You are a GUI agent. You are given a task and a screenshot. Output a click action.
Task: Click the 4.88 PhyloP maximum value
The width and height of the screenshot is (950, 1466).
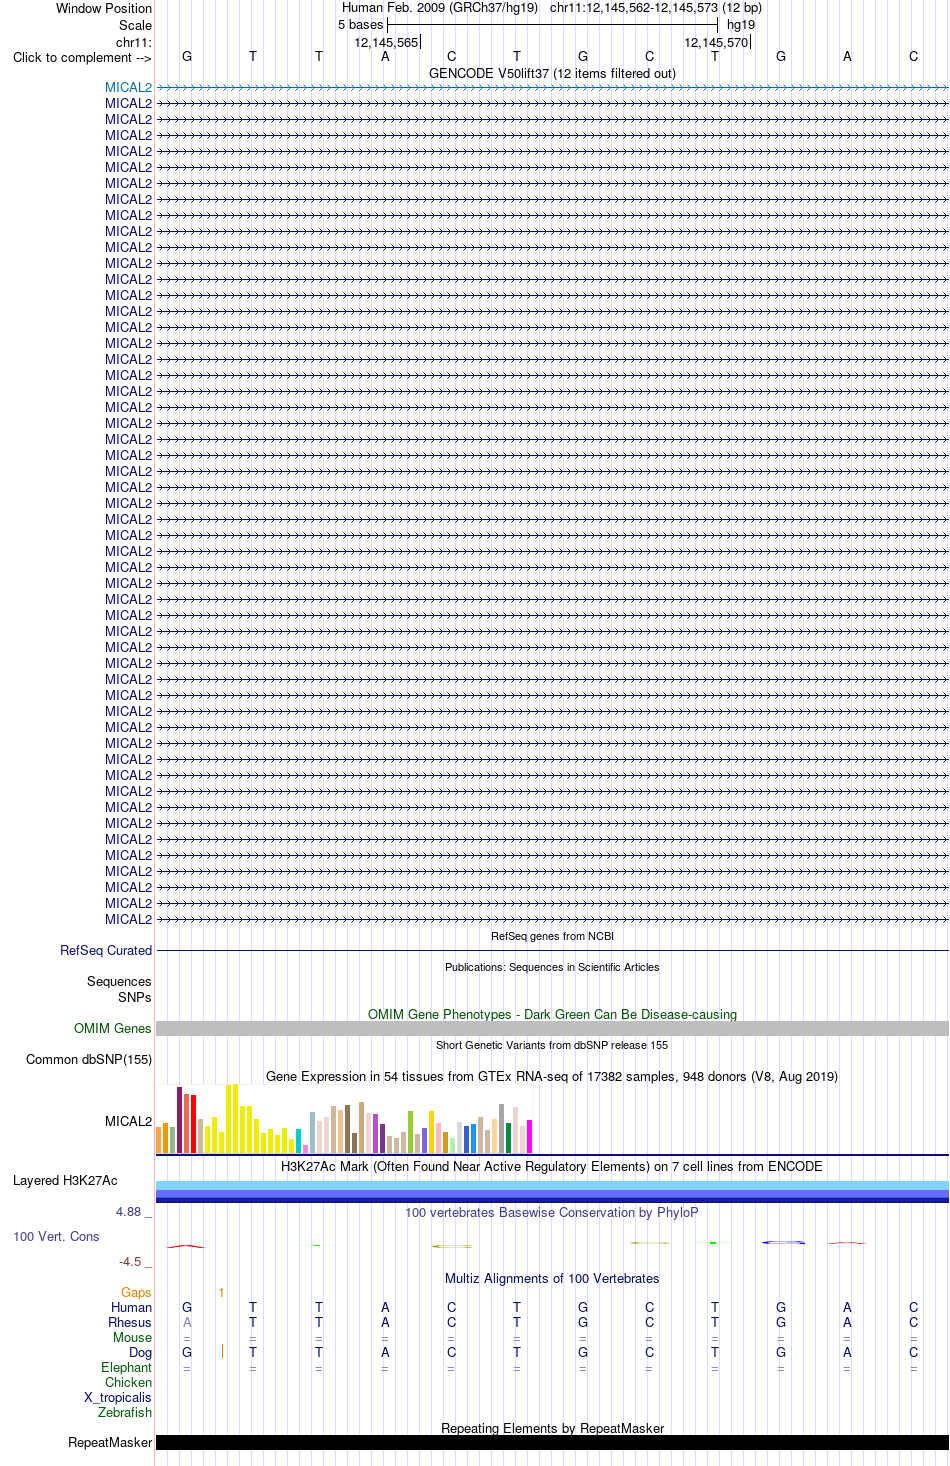[x=128, y=1211]
